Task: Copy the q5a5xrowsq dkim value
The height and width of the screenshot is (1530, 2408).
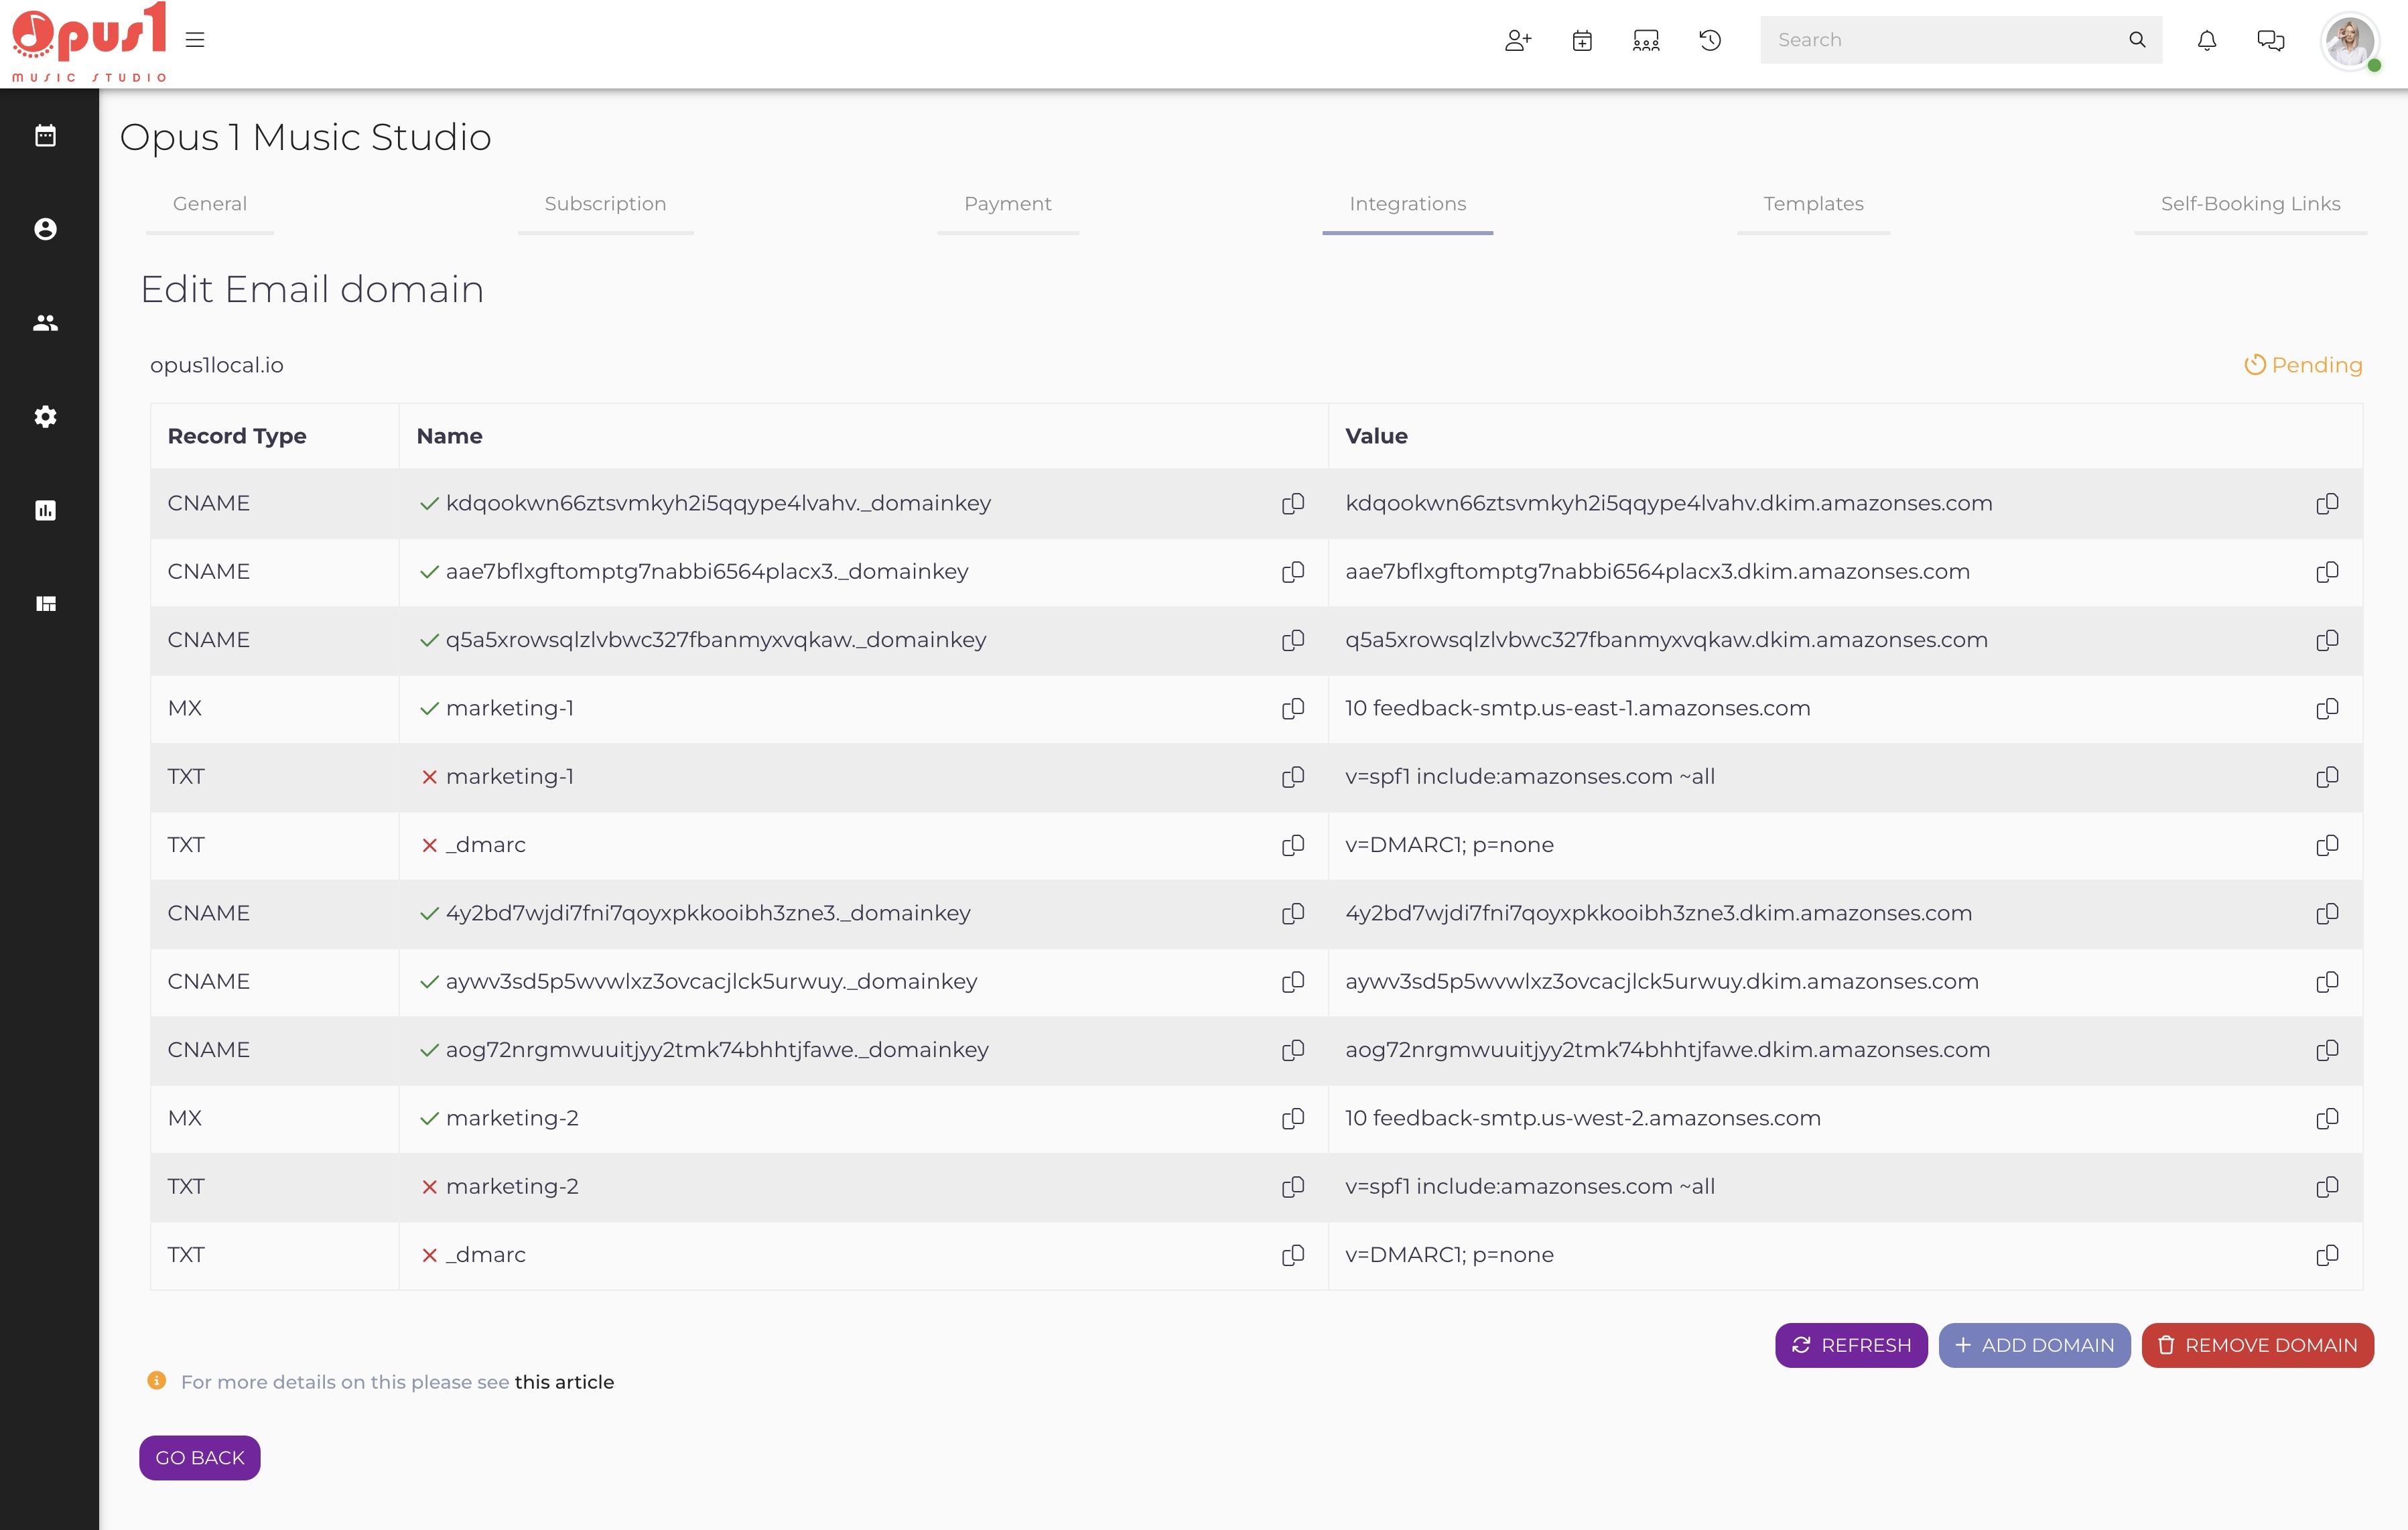Action: tap(2327, 640)
